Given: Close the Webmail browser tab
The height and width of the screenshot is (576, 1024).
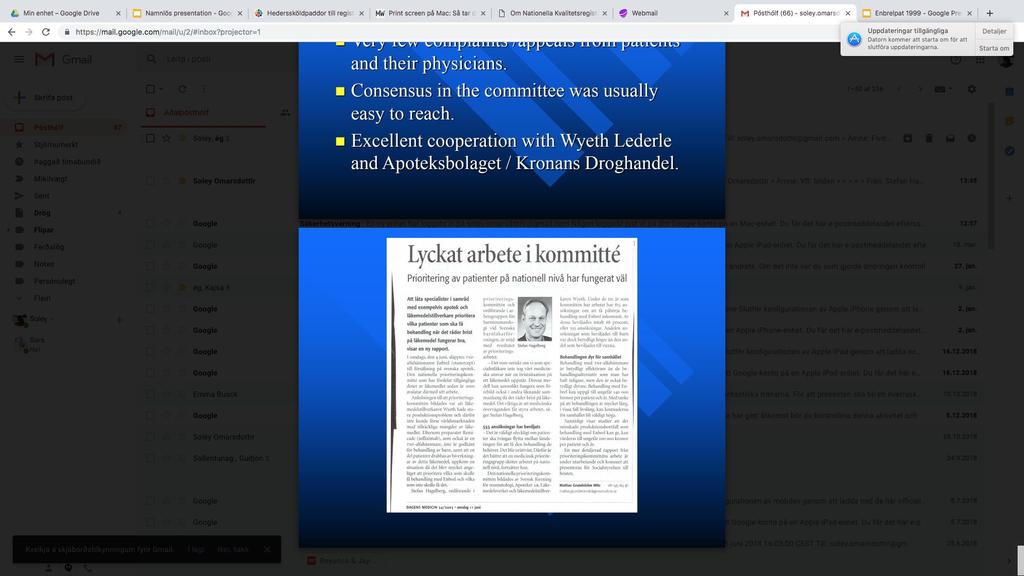Looking at the screenshot, I should (x=726, y=13).
